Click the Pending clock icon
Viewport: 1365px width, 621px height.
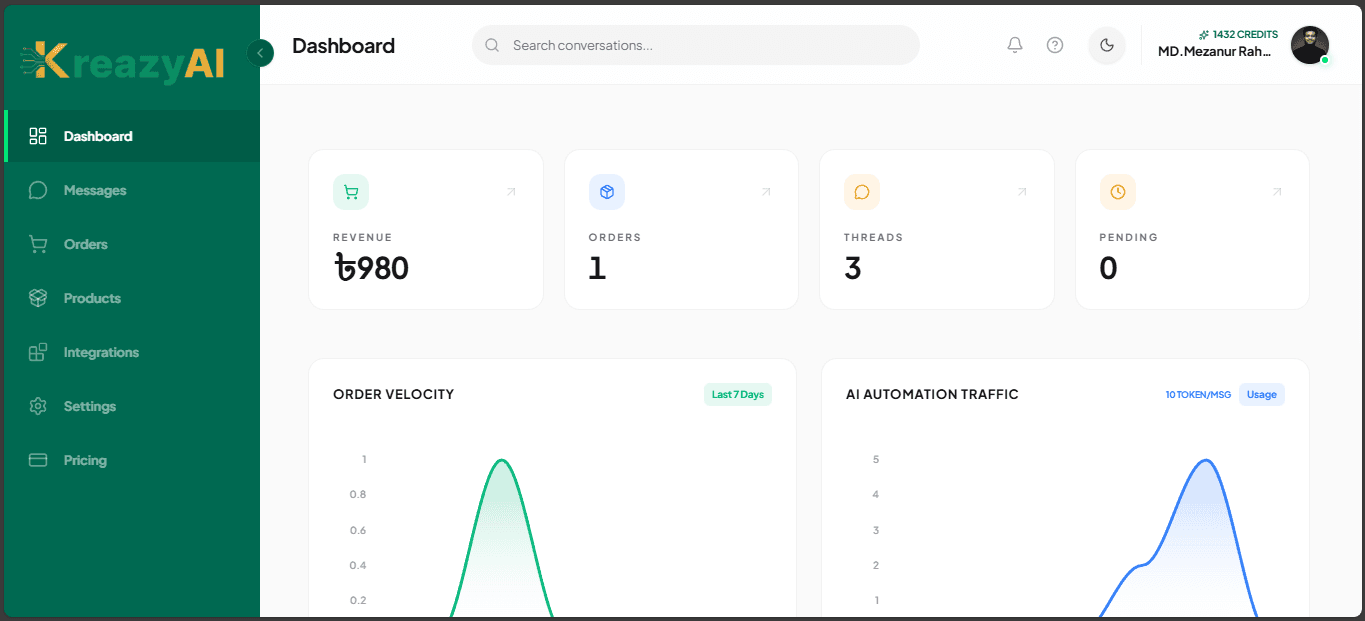point(1118,192)
